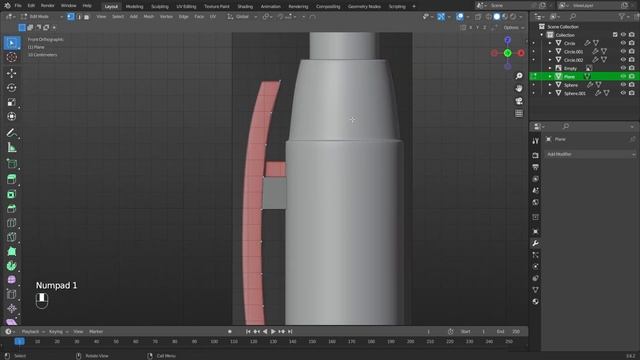Screen dimensions: 640x360
Task: Expand the Plane object in outliner
Action: tap(550, 76)
